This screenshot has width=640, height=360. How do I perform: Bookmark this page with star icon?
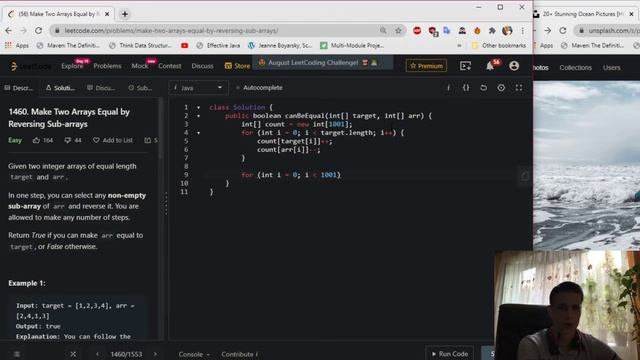coord(398,31)
